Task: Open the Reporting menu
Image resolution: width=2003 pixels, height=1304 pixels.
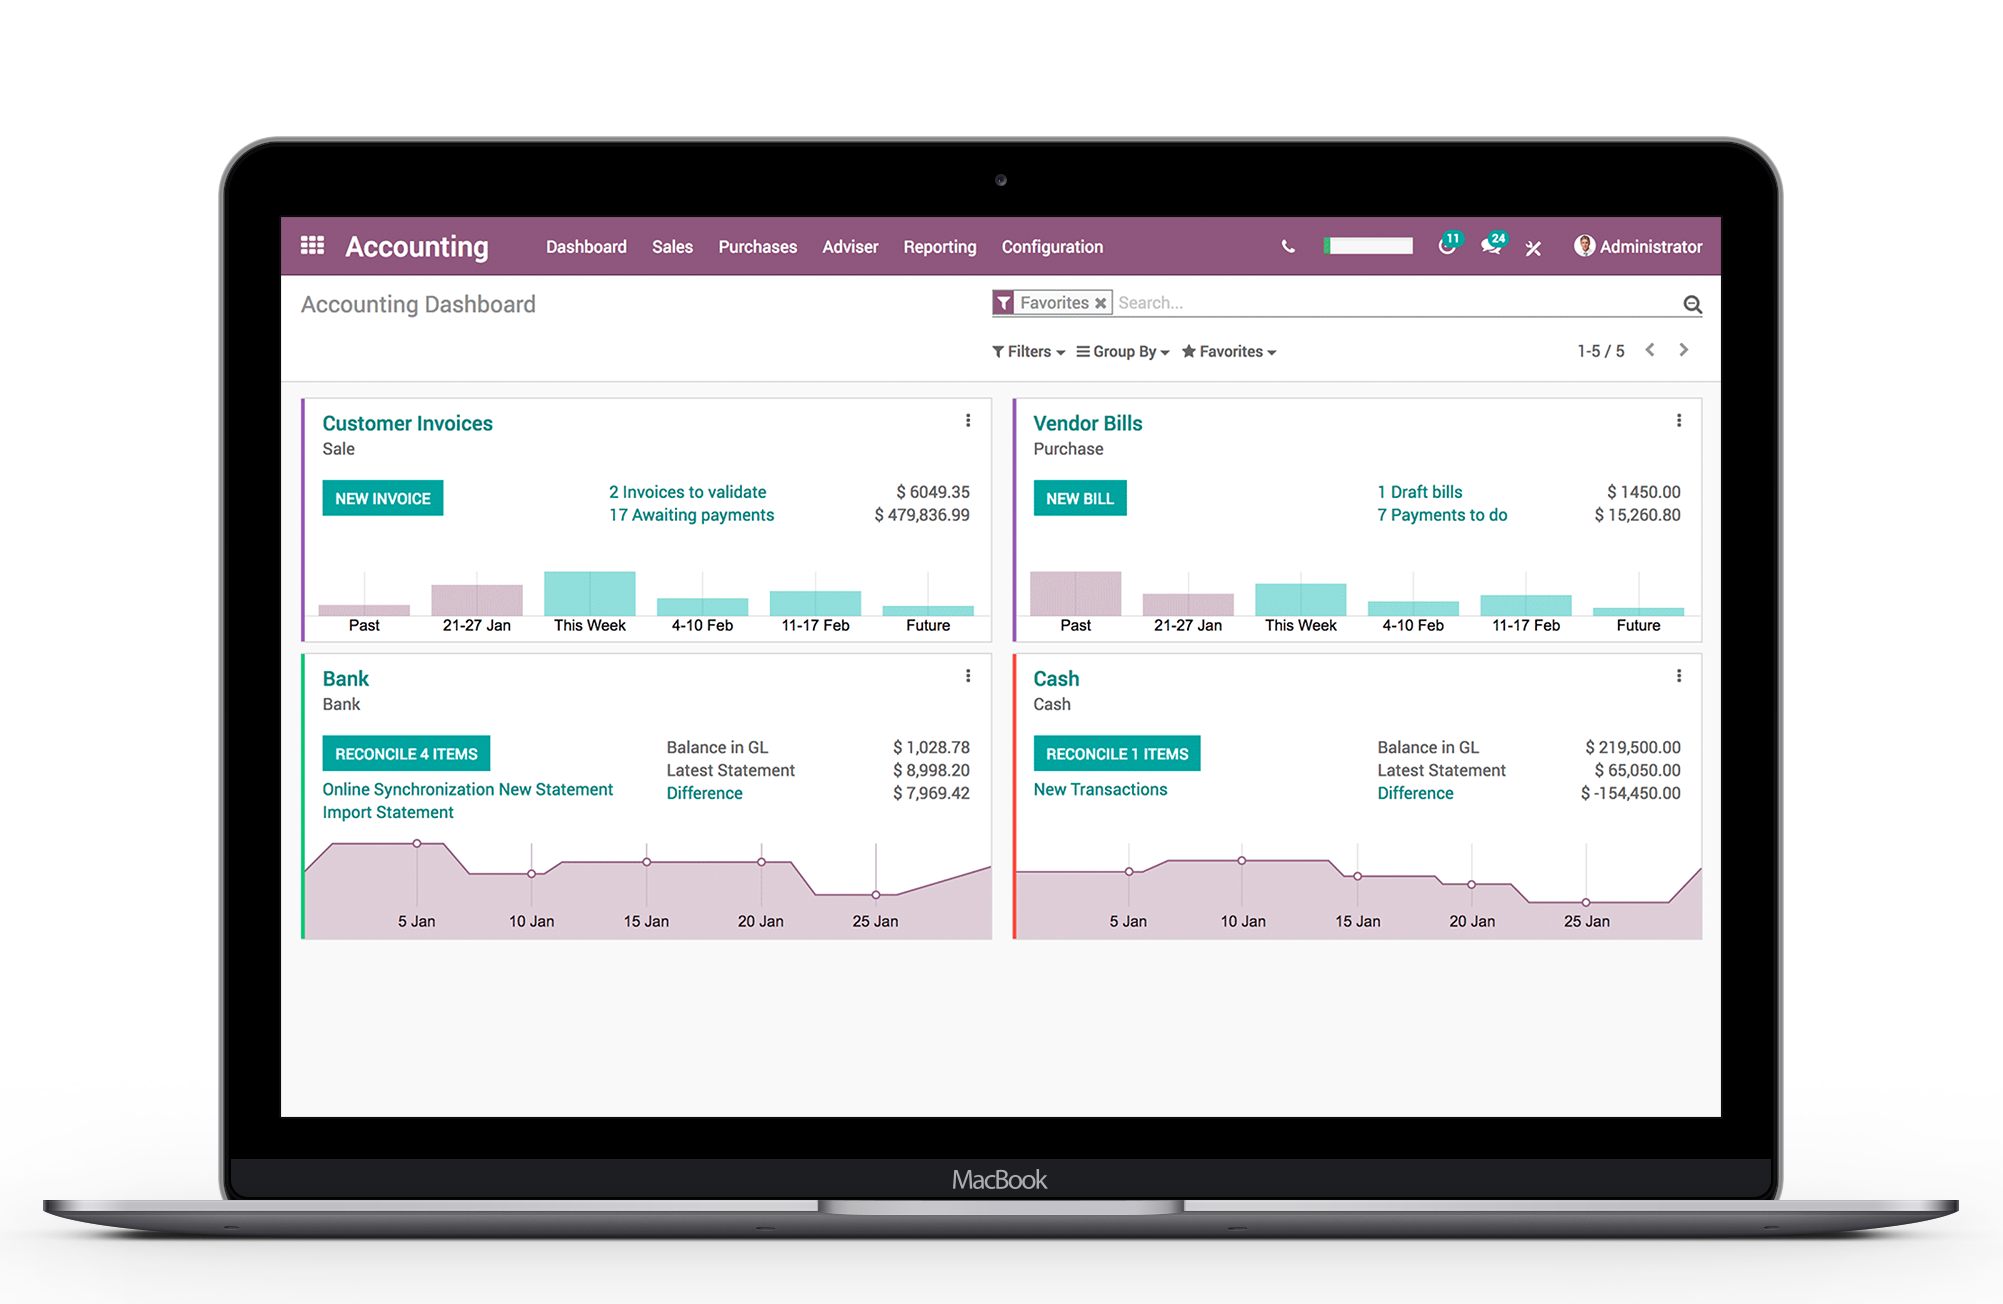Action: (x=940, y=247)
